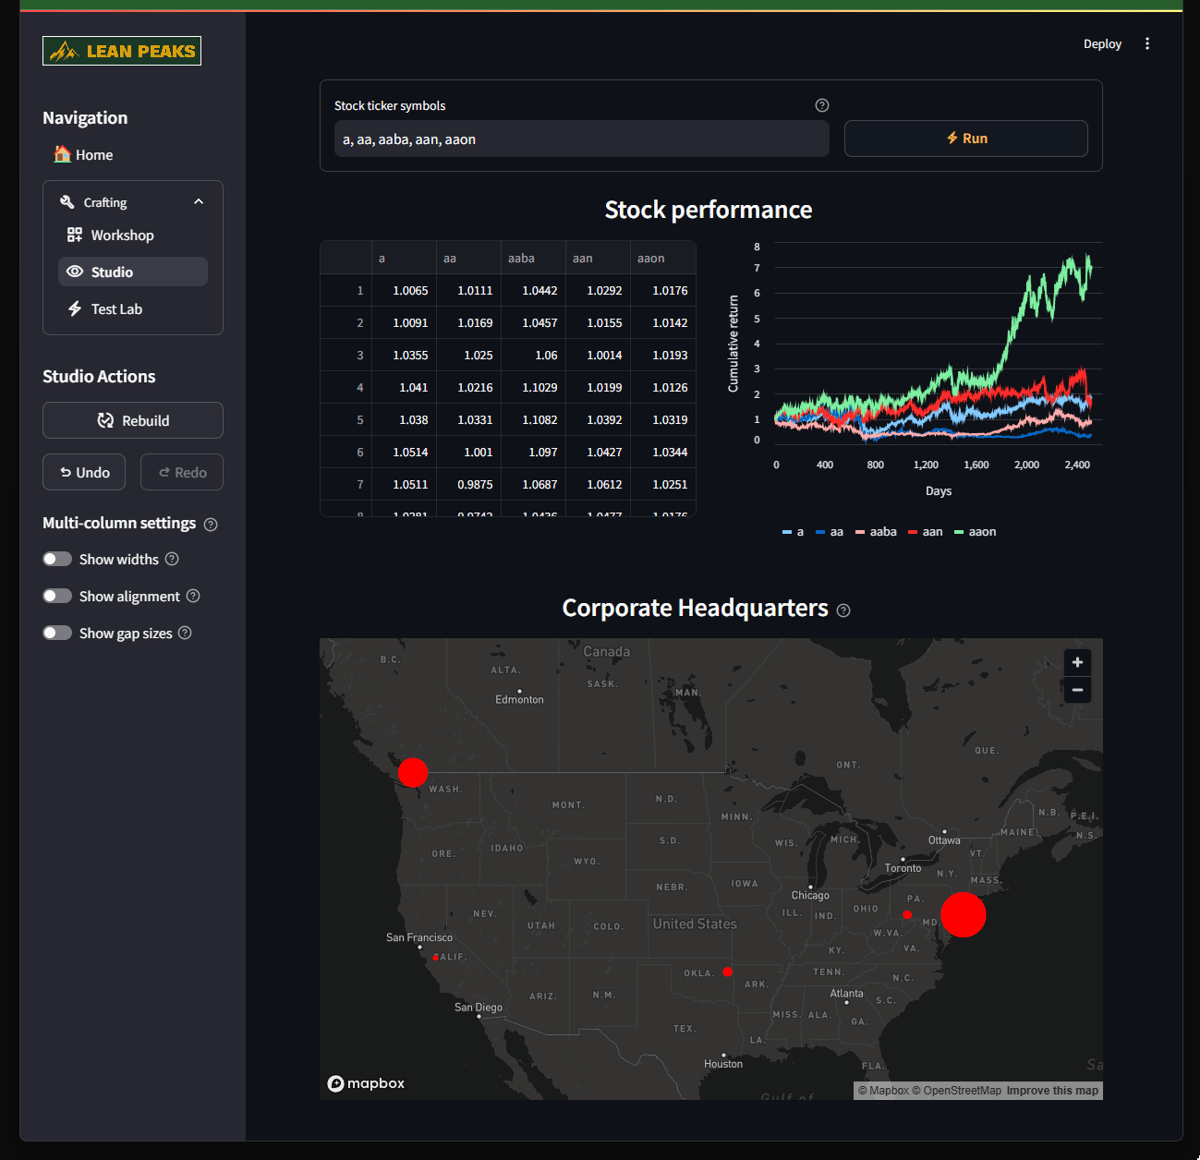This screenshot has width=1200, height=1160.
Task: Click the small red marker in California
Action: [435, 957]
